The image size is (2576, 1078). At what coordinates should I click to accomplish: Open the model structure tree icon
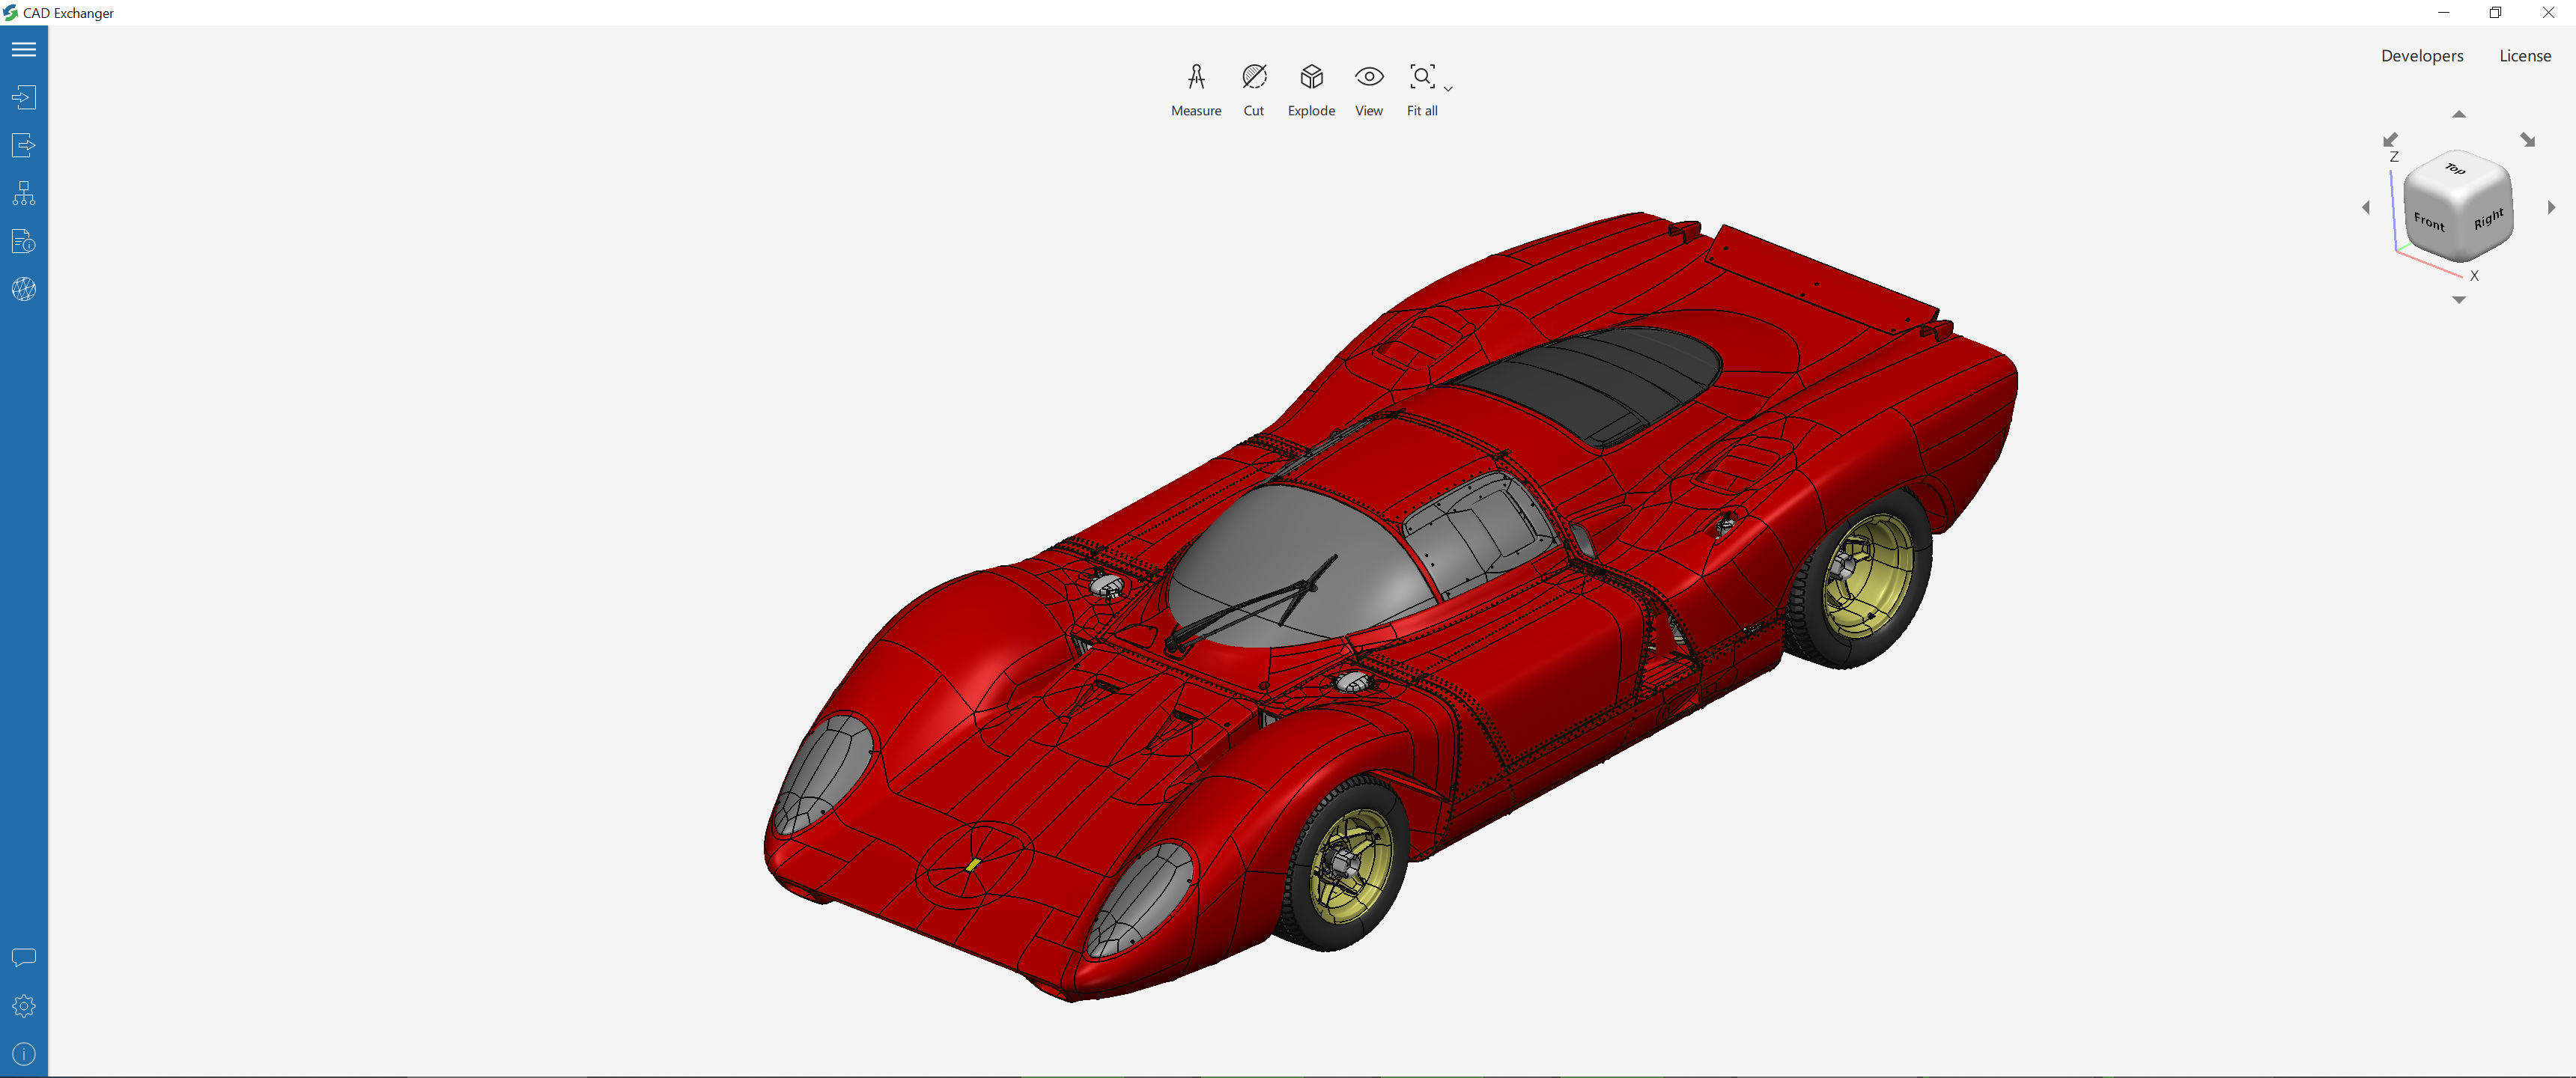click(x=24, y=193)
